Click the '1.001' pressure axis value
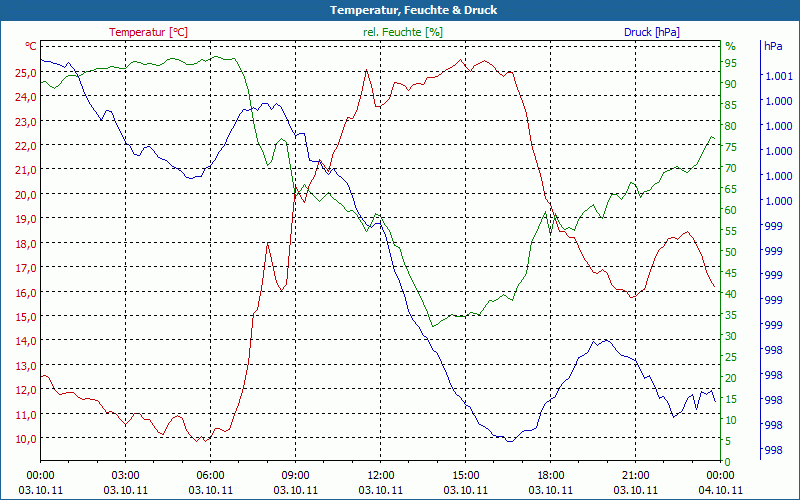Screen dimensions: 800x500 pos(778,76)
